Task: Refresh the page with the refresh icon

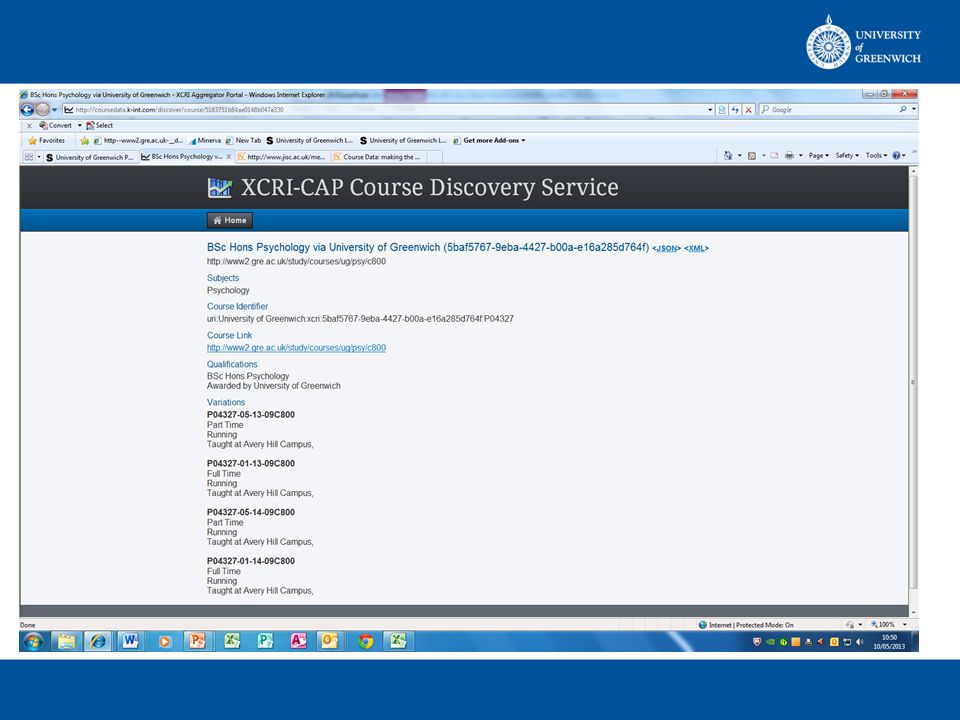Action: click(x=735, y=110)
